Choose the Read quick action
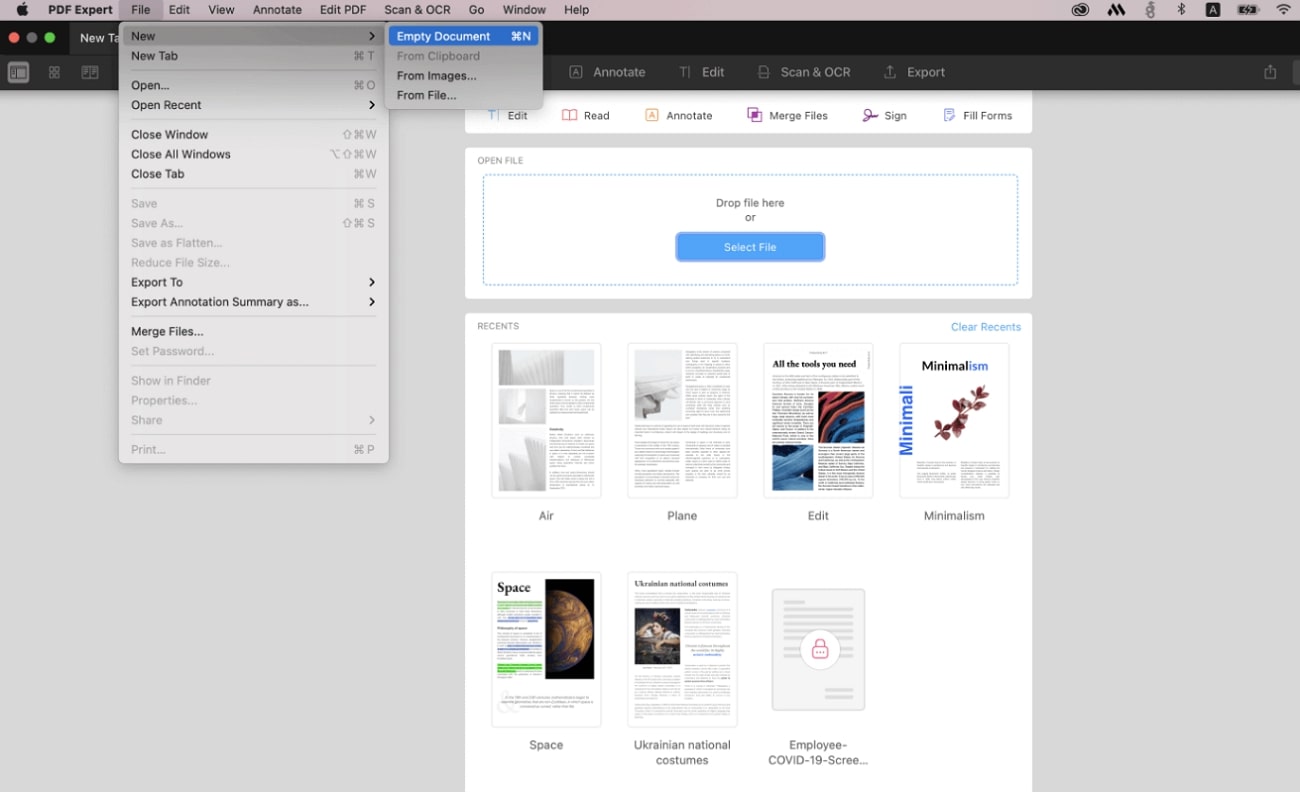Image resolution: width=1300 pixels, height=792 pixels. (x=585, y=115)
